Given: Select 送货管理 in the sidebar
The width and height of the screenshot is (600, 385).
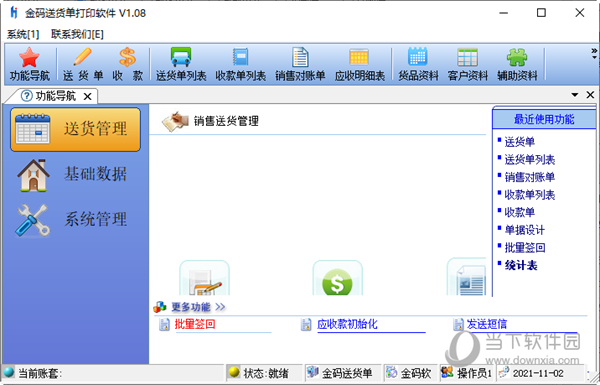Looking at the screenshot, I should point(75,129).
